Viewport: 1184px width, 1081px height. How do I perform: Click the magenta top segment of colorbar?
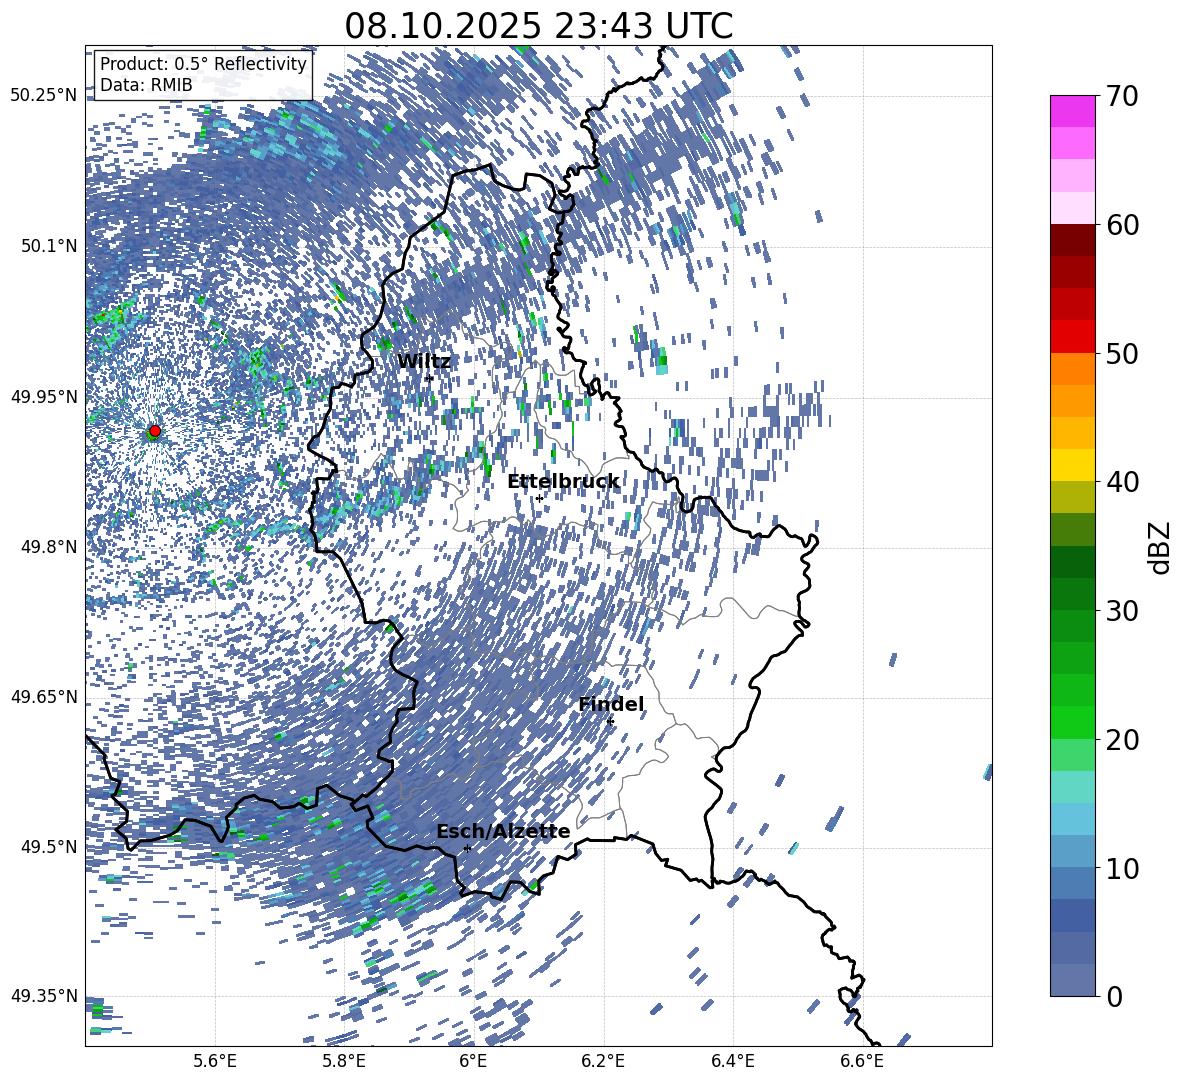pos(1072,112)
